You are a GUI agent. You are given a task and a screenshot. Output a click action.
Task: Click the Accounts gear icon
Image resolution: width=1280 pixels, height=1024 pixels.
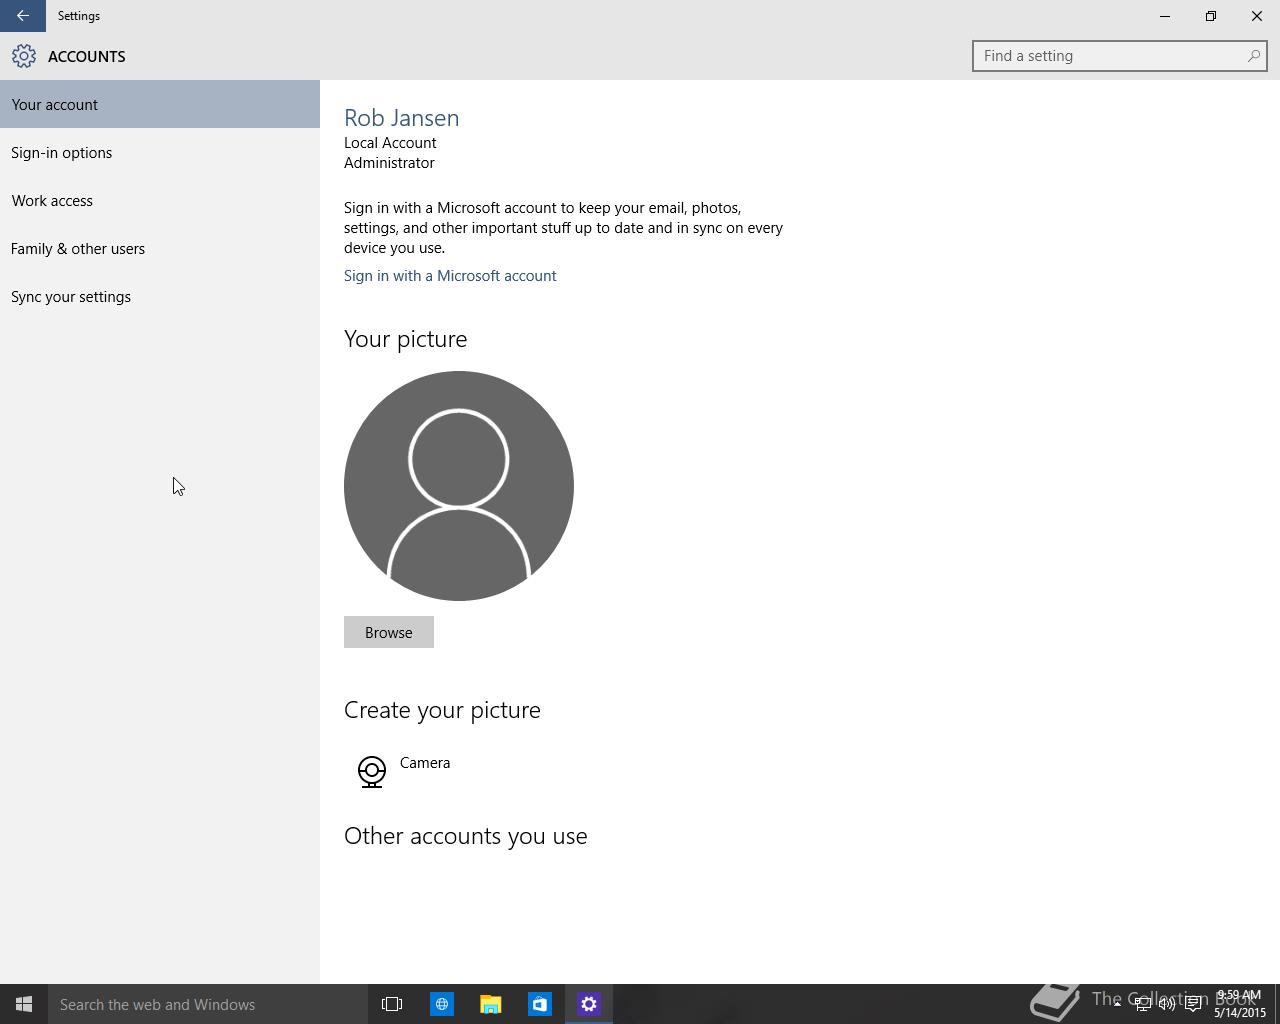[24, 56]
